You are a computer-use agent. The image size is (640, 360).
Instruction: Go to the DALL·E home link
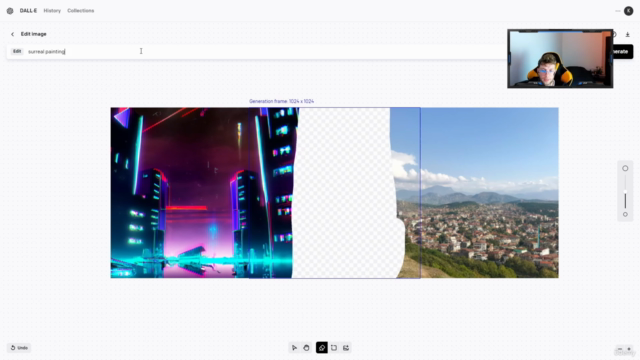(28, 11)
